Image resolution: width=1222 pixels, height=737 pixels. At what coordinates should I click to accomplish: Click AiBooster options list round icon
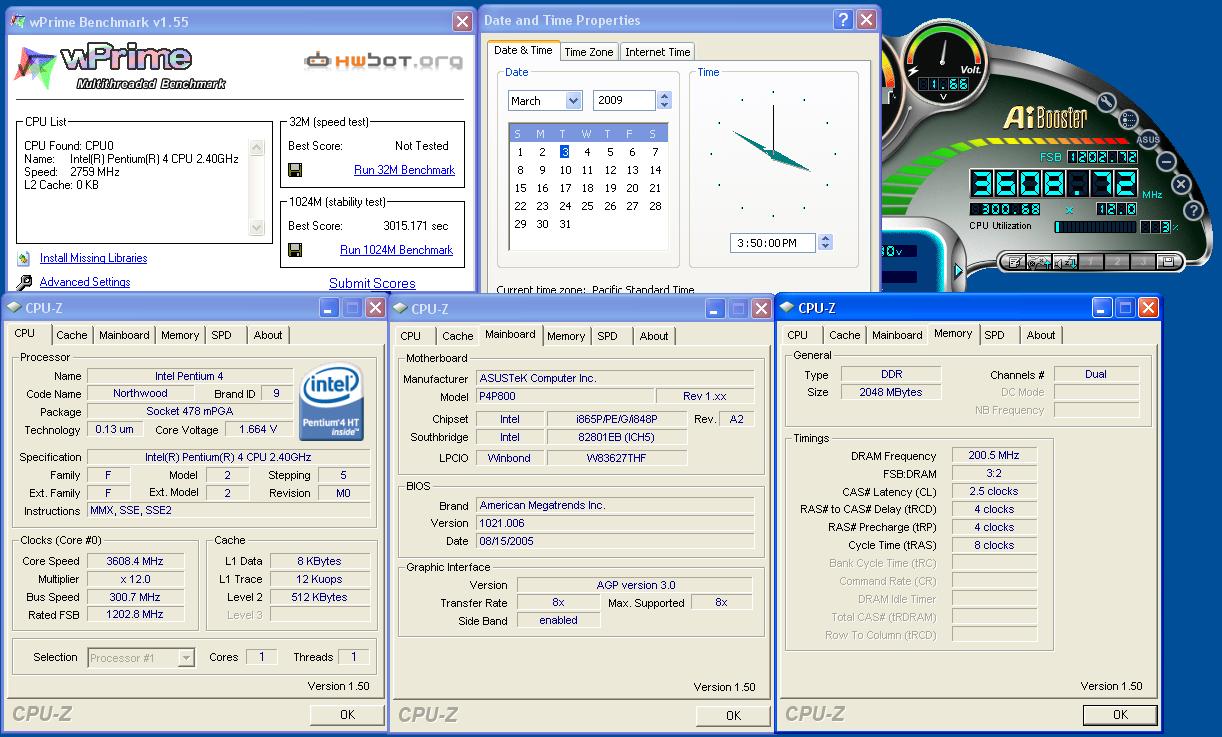click(1128, 119)
